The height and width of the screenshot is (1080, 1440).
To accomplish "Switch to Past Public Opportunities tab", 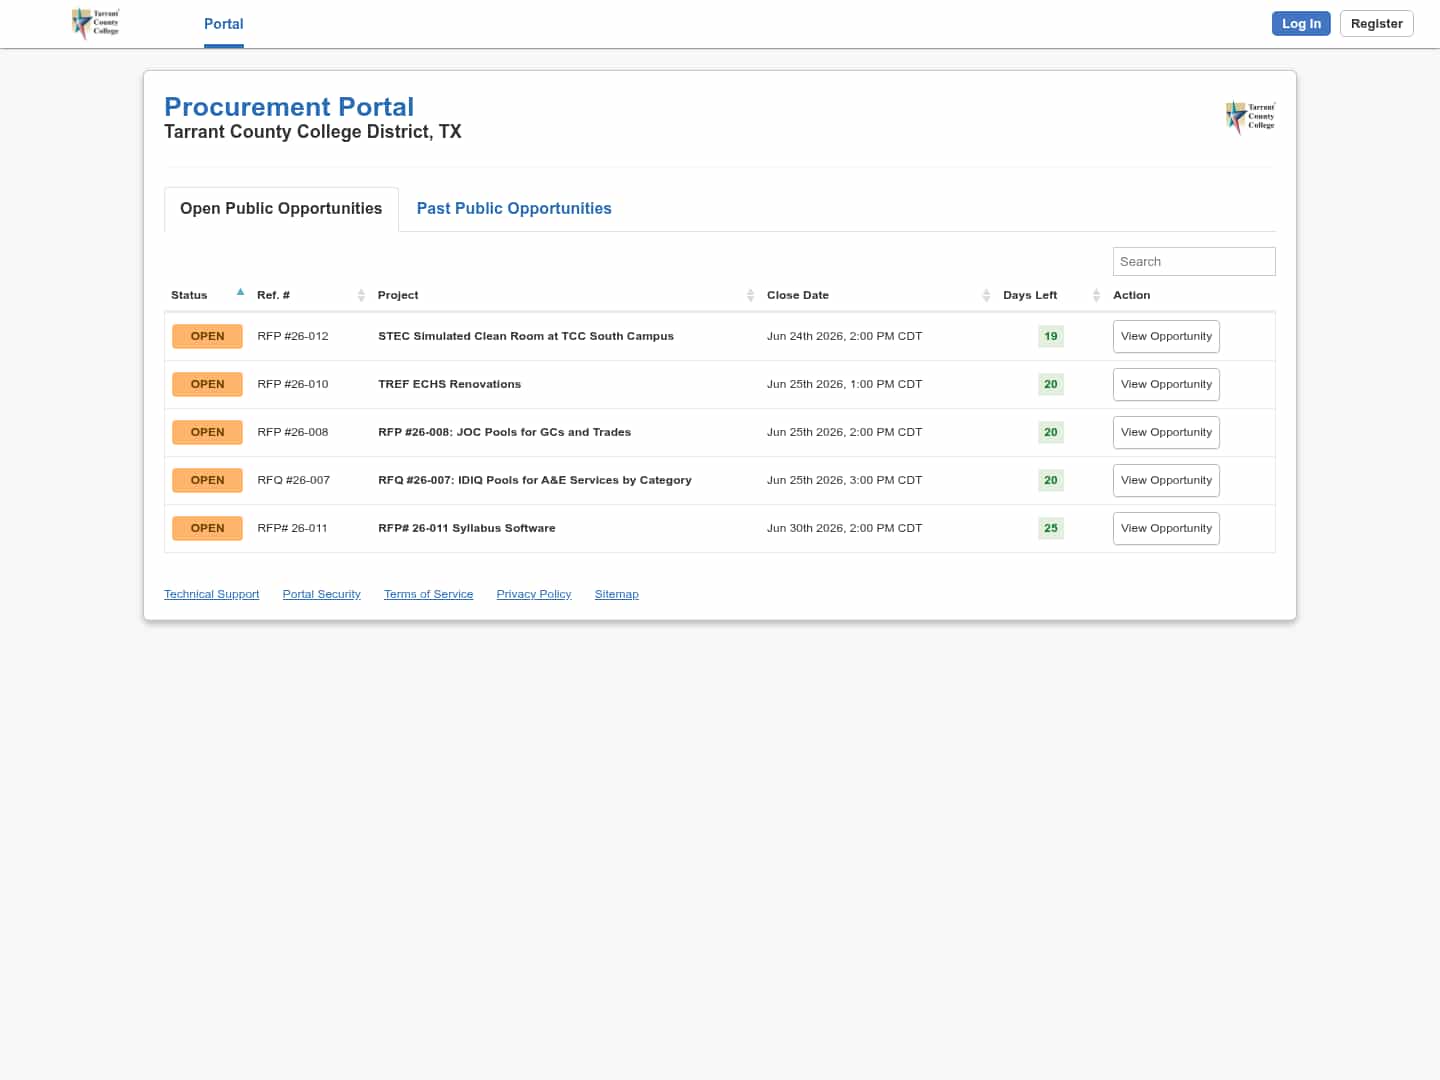I will [x=514, y=209].
